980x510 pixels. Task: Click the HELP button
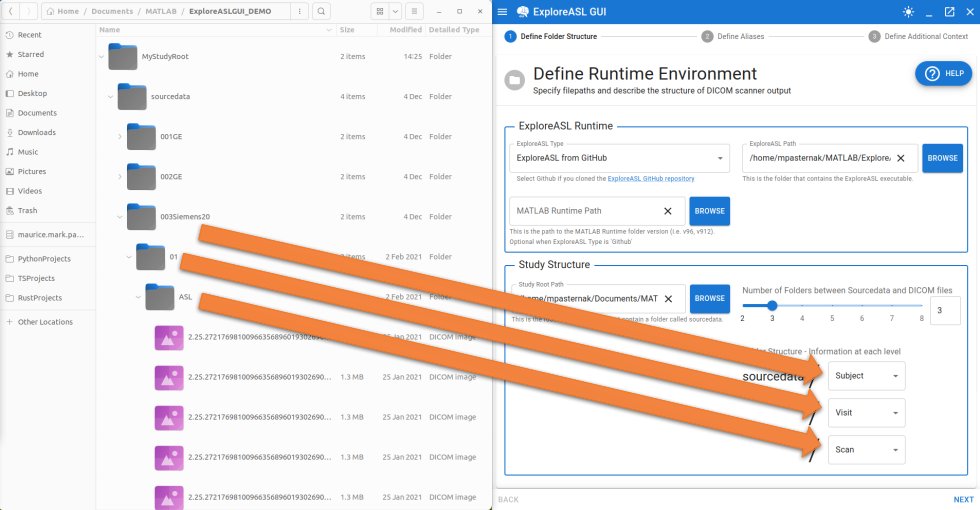click(944, 73)
